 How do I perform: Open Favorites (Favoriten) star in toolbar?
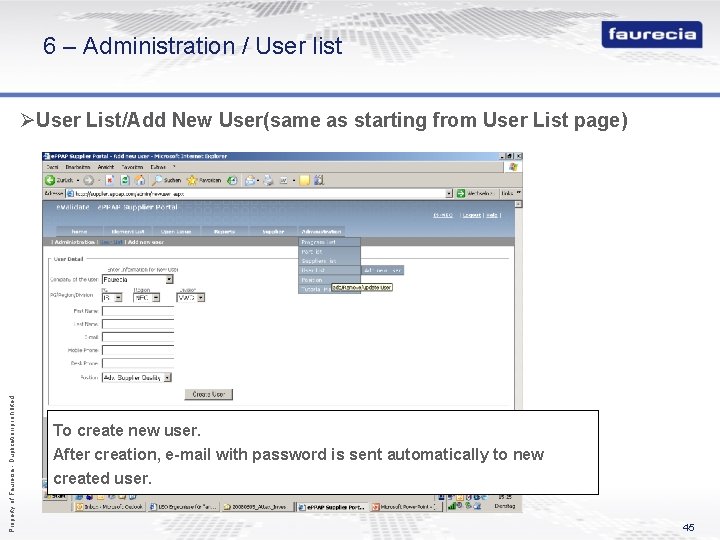click(x=192, y=180)
